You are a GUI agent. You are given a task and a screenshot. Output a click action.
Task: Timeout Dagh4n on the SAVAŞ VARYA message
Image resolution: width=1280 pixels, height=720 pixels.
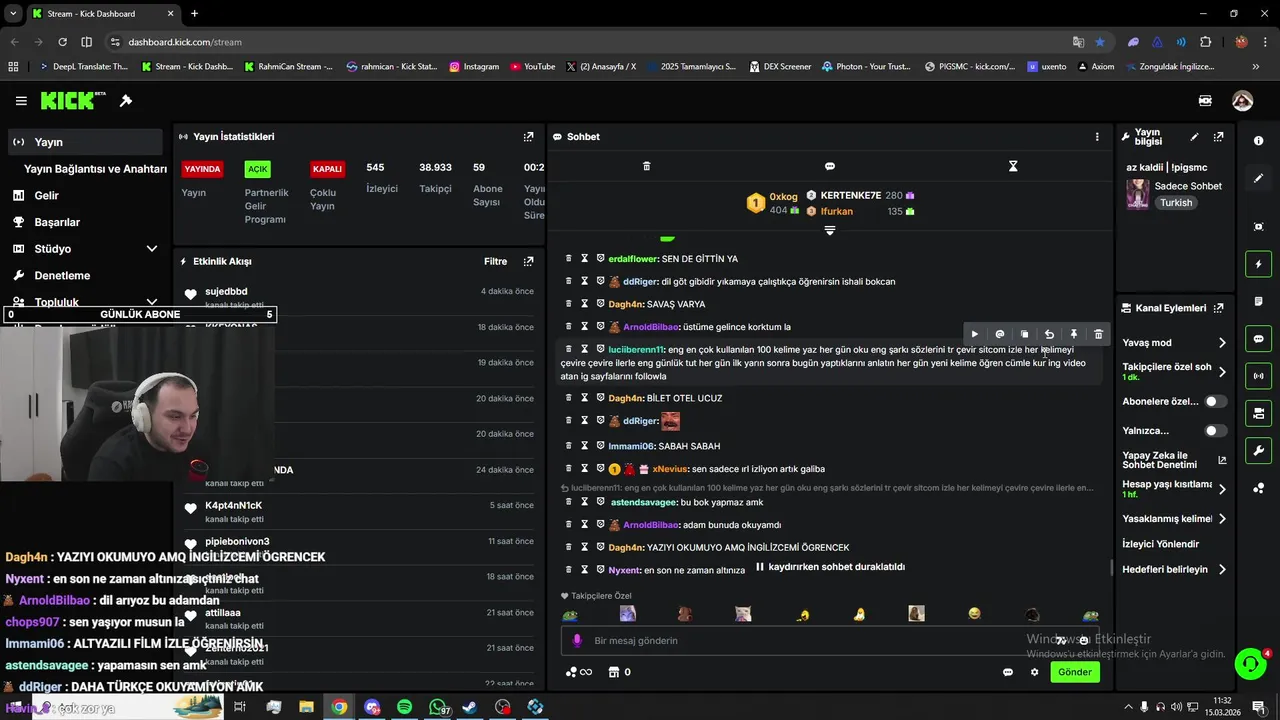pyautogui.click(x=584, y=304)
